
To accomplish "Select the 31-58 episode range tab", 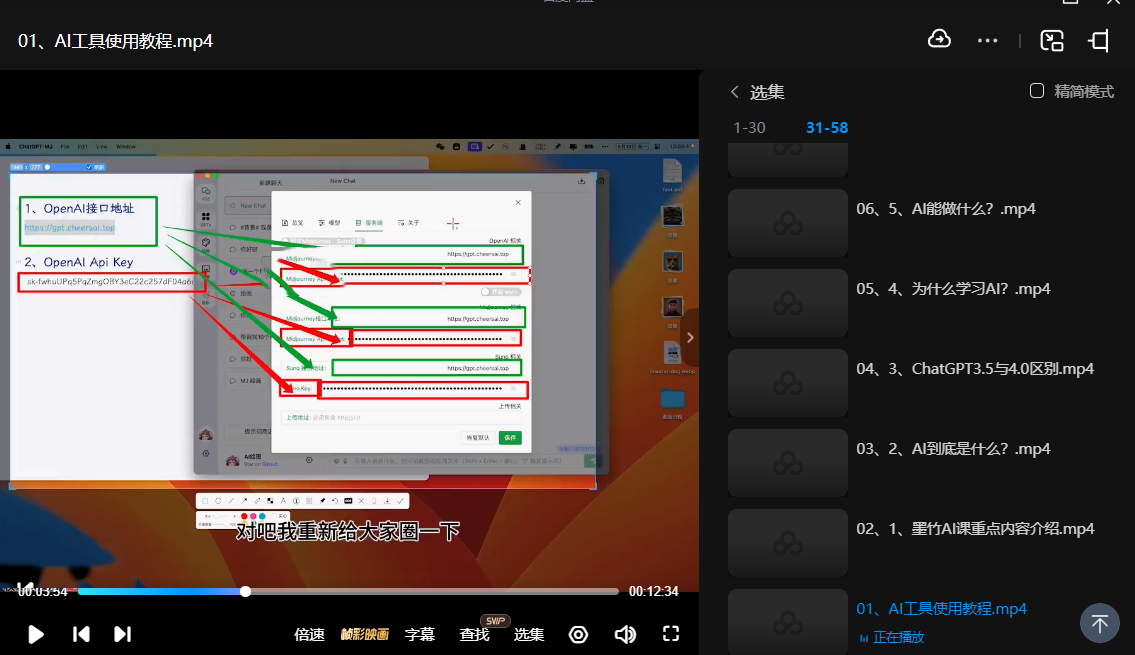I will coord(827,128).
